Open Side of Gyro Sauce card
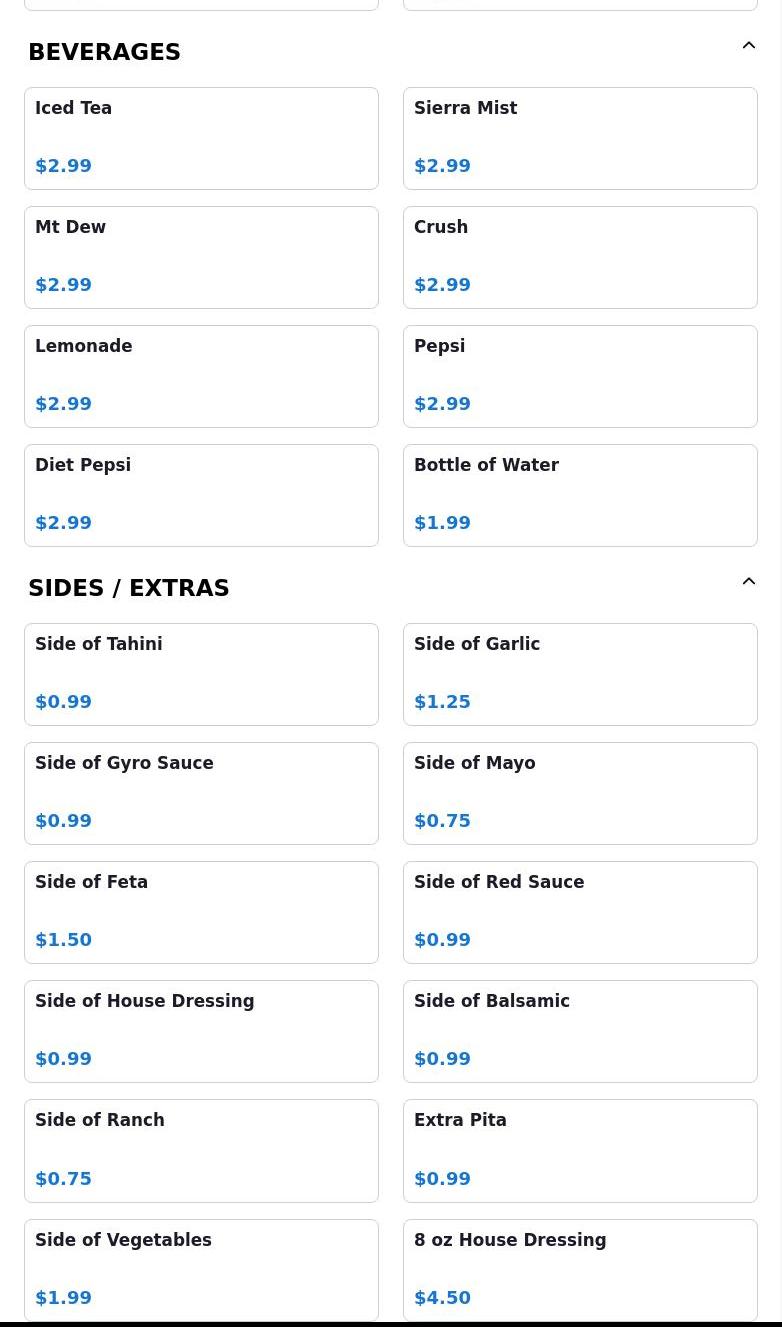The width and height of the screenshot is (782, 1327). coord(201,793)
